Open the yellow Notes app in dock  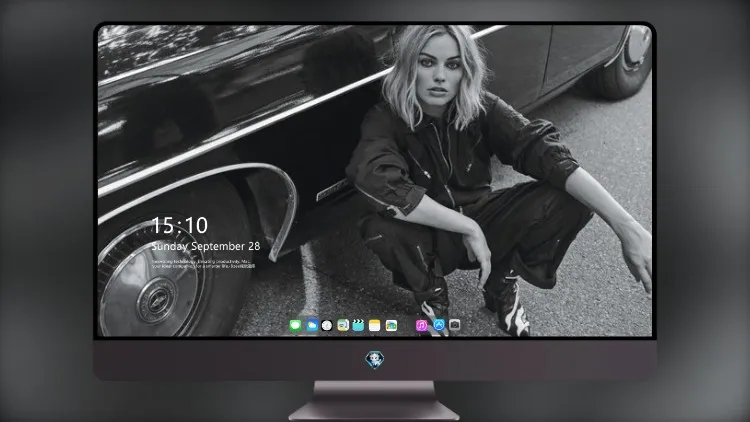tap(375, 326)
